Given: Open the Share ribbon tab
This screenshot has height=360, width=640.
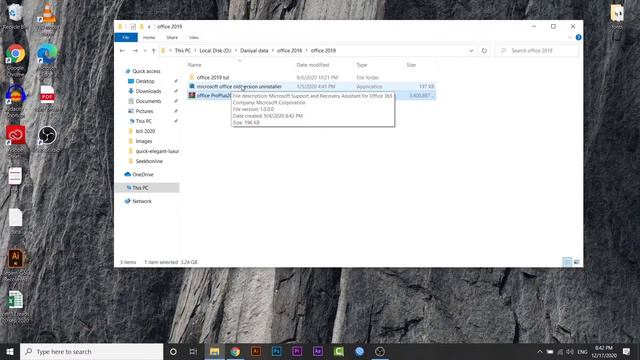Looking at the screenshot, I should pyautogui.click(x=172, y=38).
